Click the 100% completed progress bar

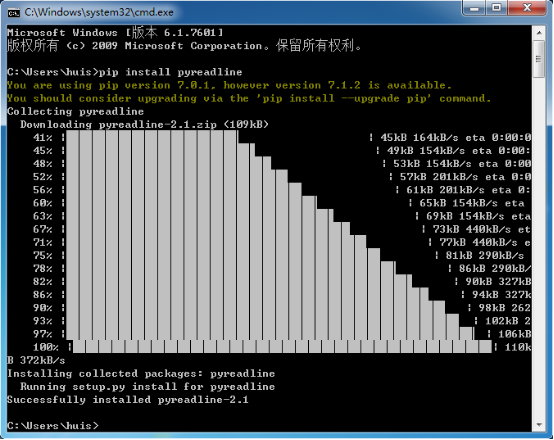coord(282,347)
